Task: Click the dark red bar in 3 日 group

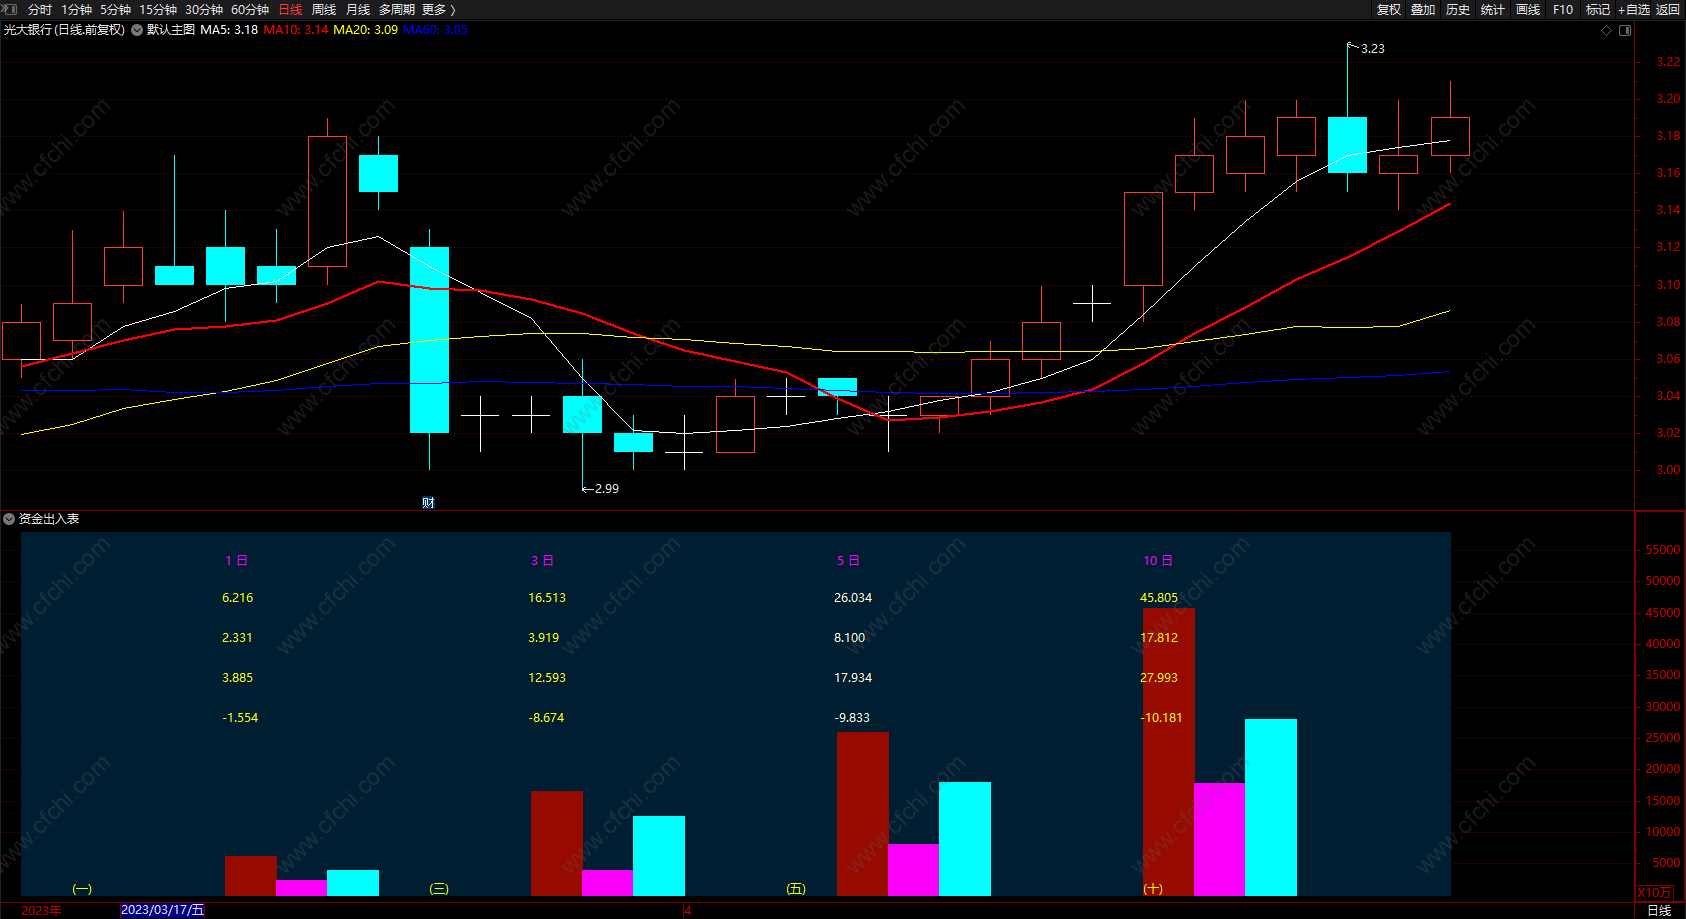Action: (557, 843)
